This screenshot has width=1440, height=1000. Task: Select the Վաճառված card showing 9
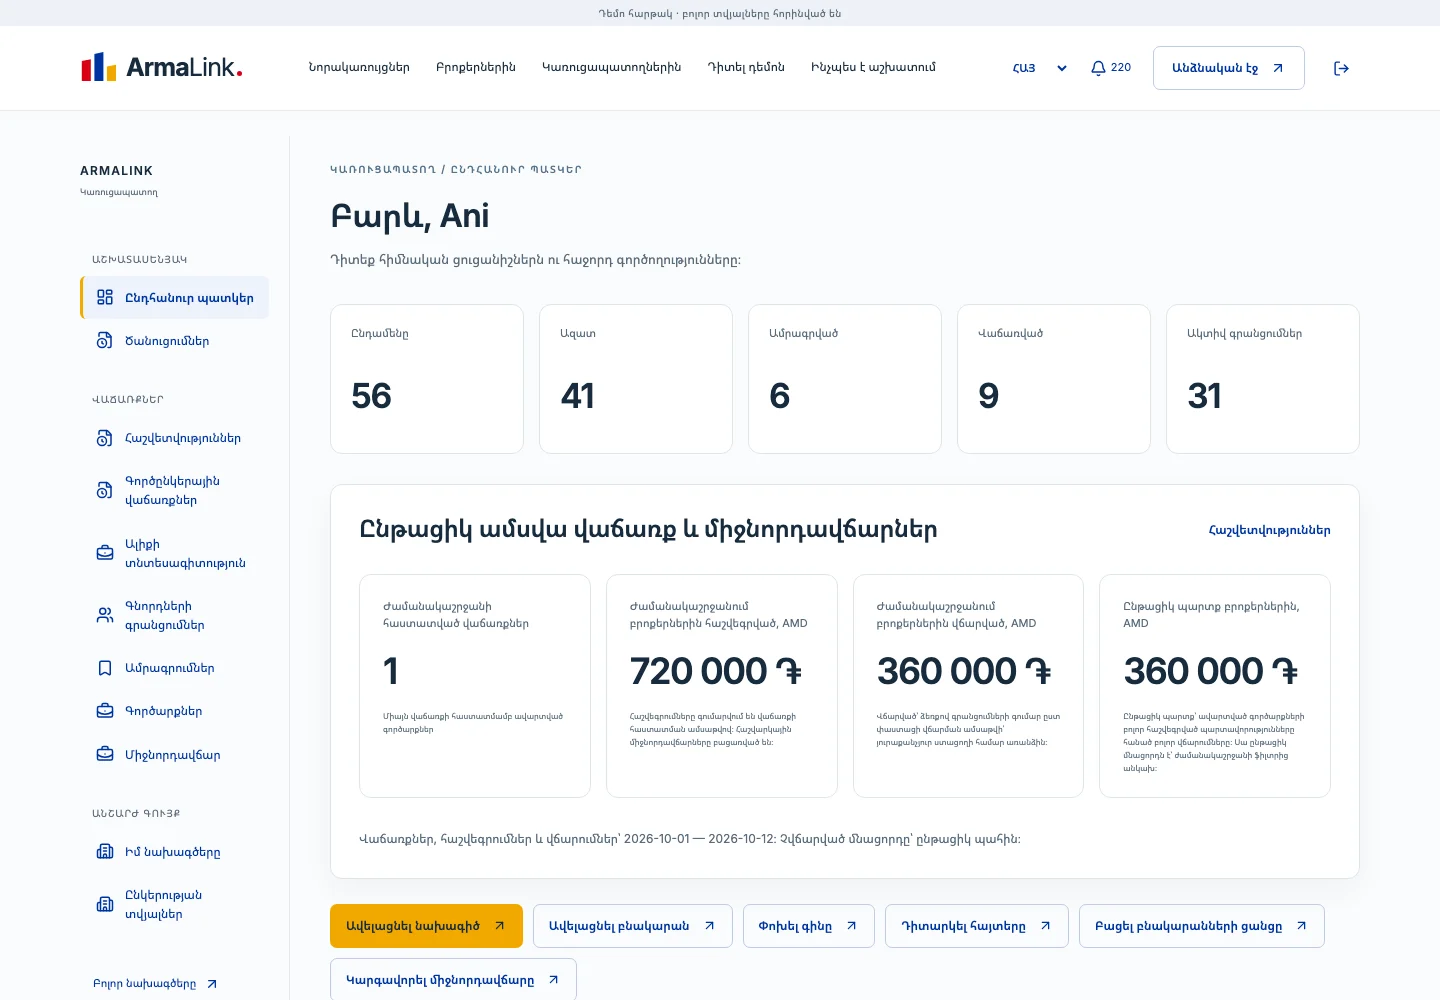[1054, 379]
